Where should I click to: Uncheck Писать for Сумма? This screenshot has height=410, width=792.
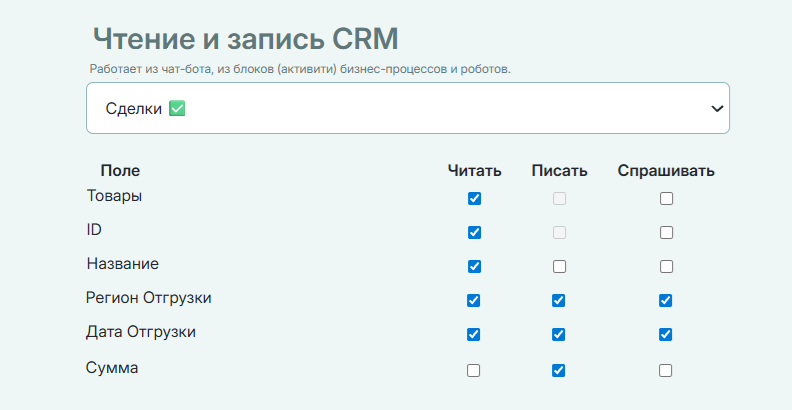point(559,370)
